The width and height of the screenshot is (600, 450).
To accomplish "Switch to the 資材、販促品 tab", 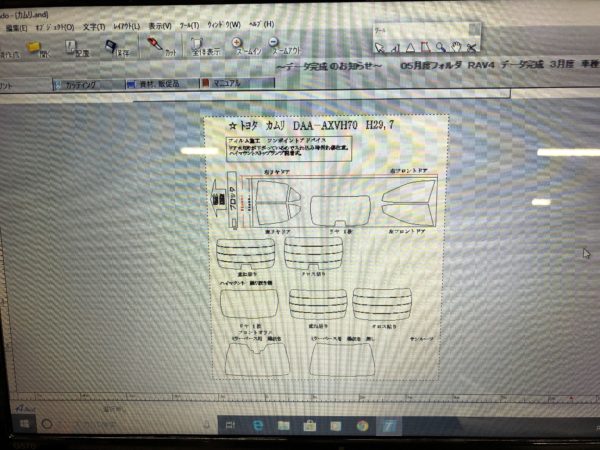I will (x=163, y=84).
